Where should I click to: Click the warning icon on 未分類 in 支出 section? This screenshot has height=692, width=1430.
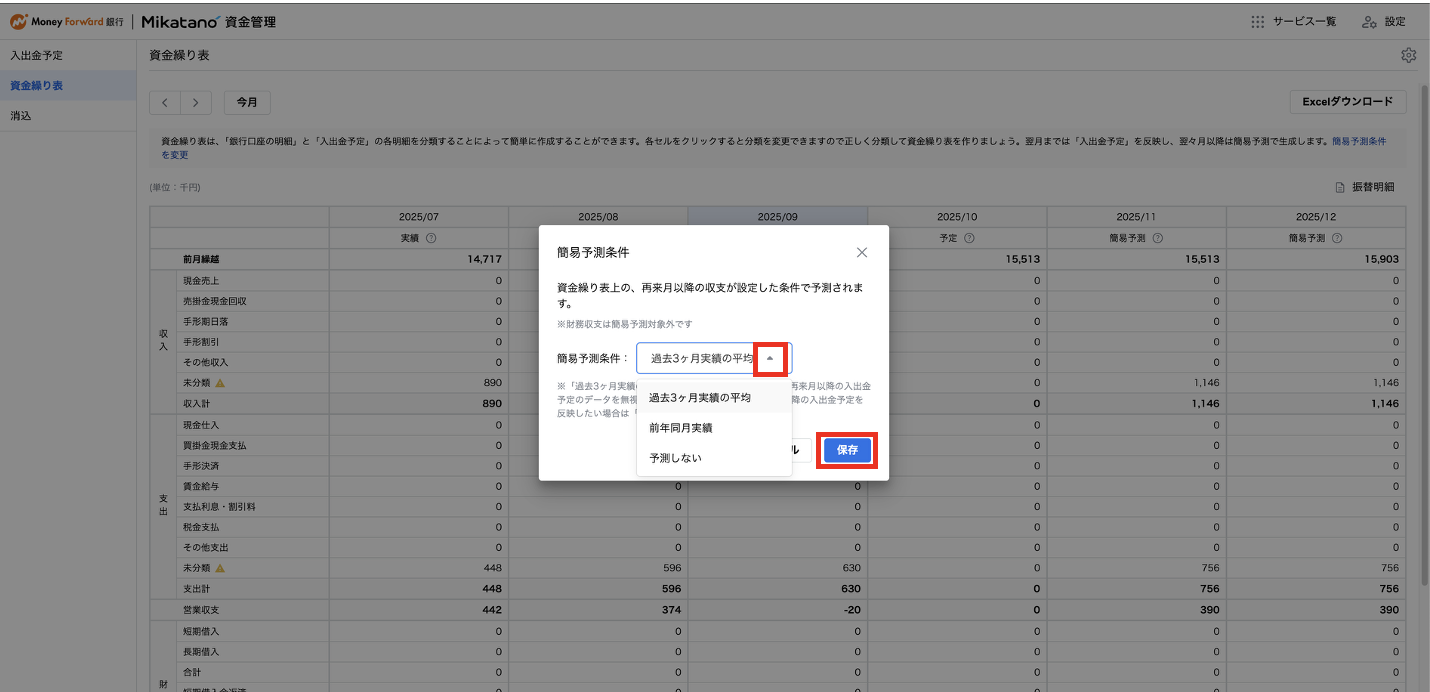[x=220, y=568]
